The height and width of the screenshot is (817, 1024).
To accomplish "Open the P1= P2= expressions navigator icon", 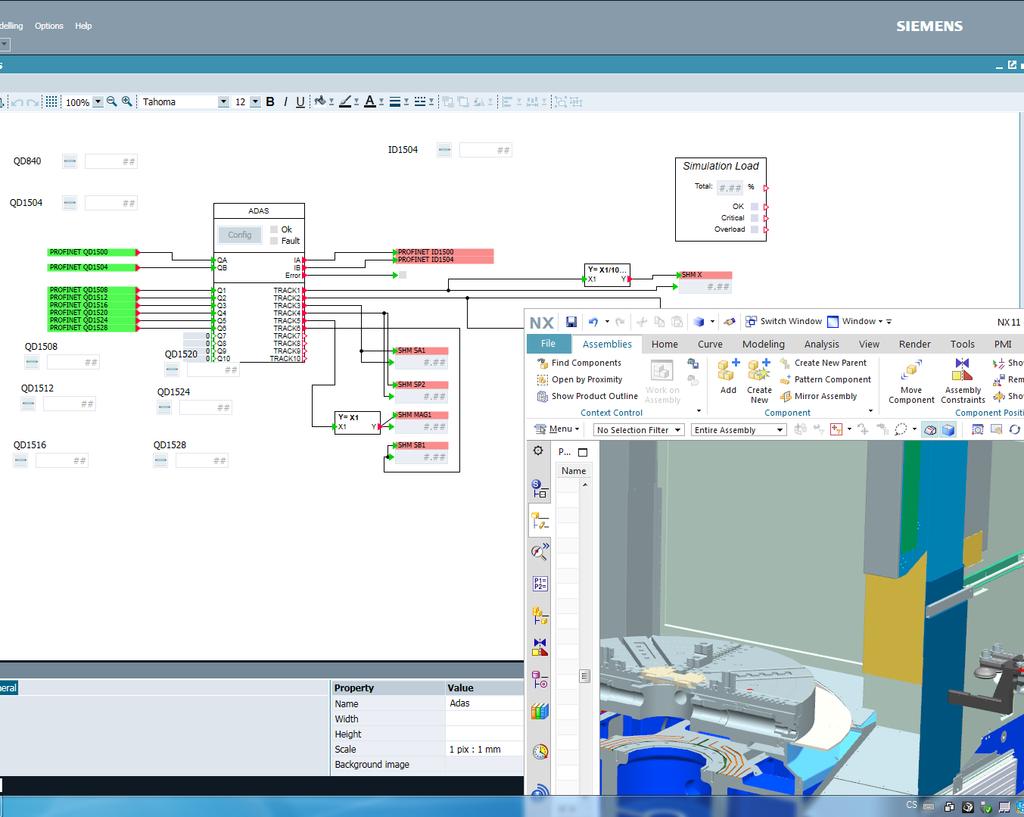I will point(539,584).
